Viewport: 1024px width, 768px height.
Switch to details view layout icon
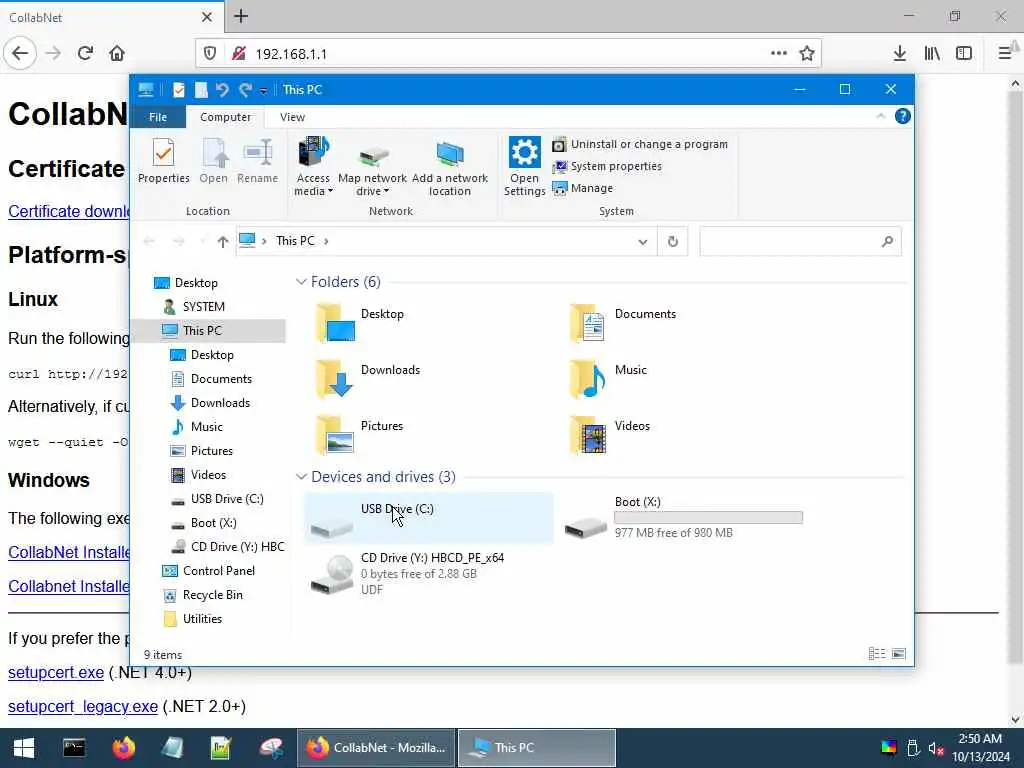pos(877,654)
